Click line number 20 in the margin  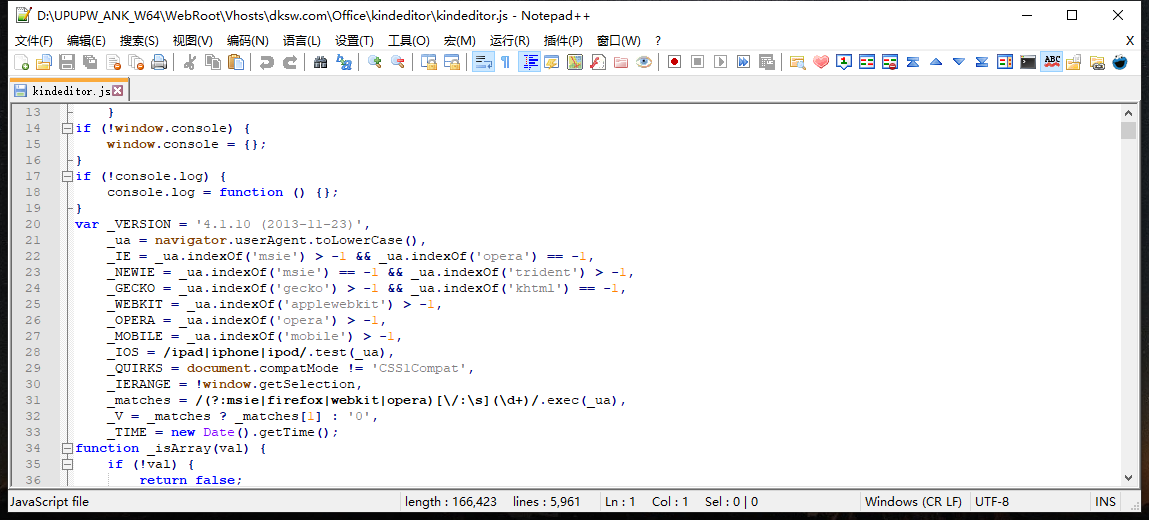tap(33, 224)
